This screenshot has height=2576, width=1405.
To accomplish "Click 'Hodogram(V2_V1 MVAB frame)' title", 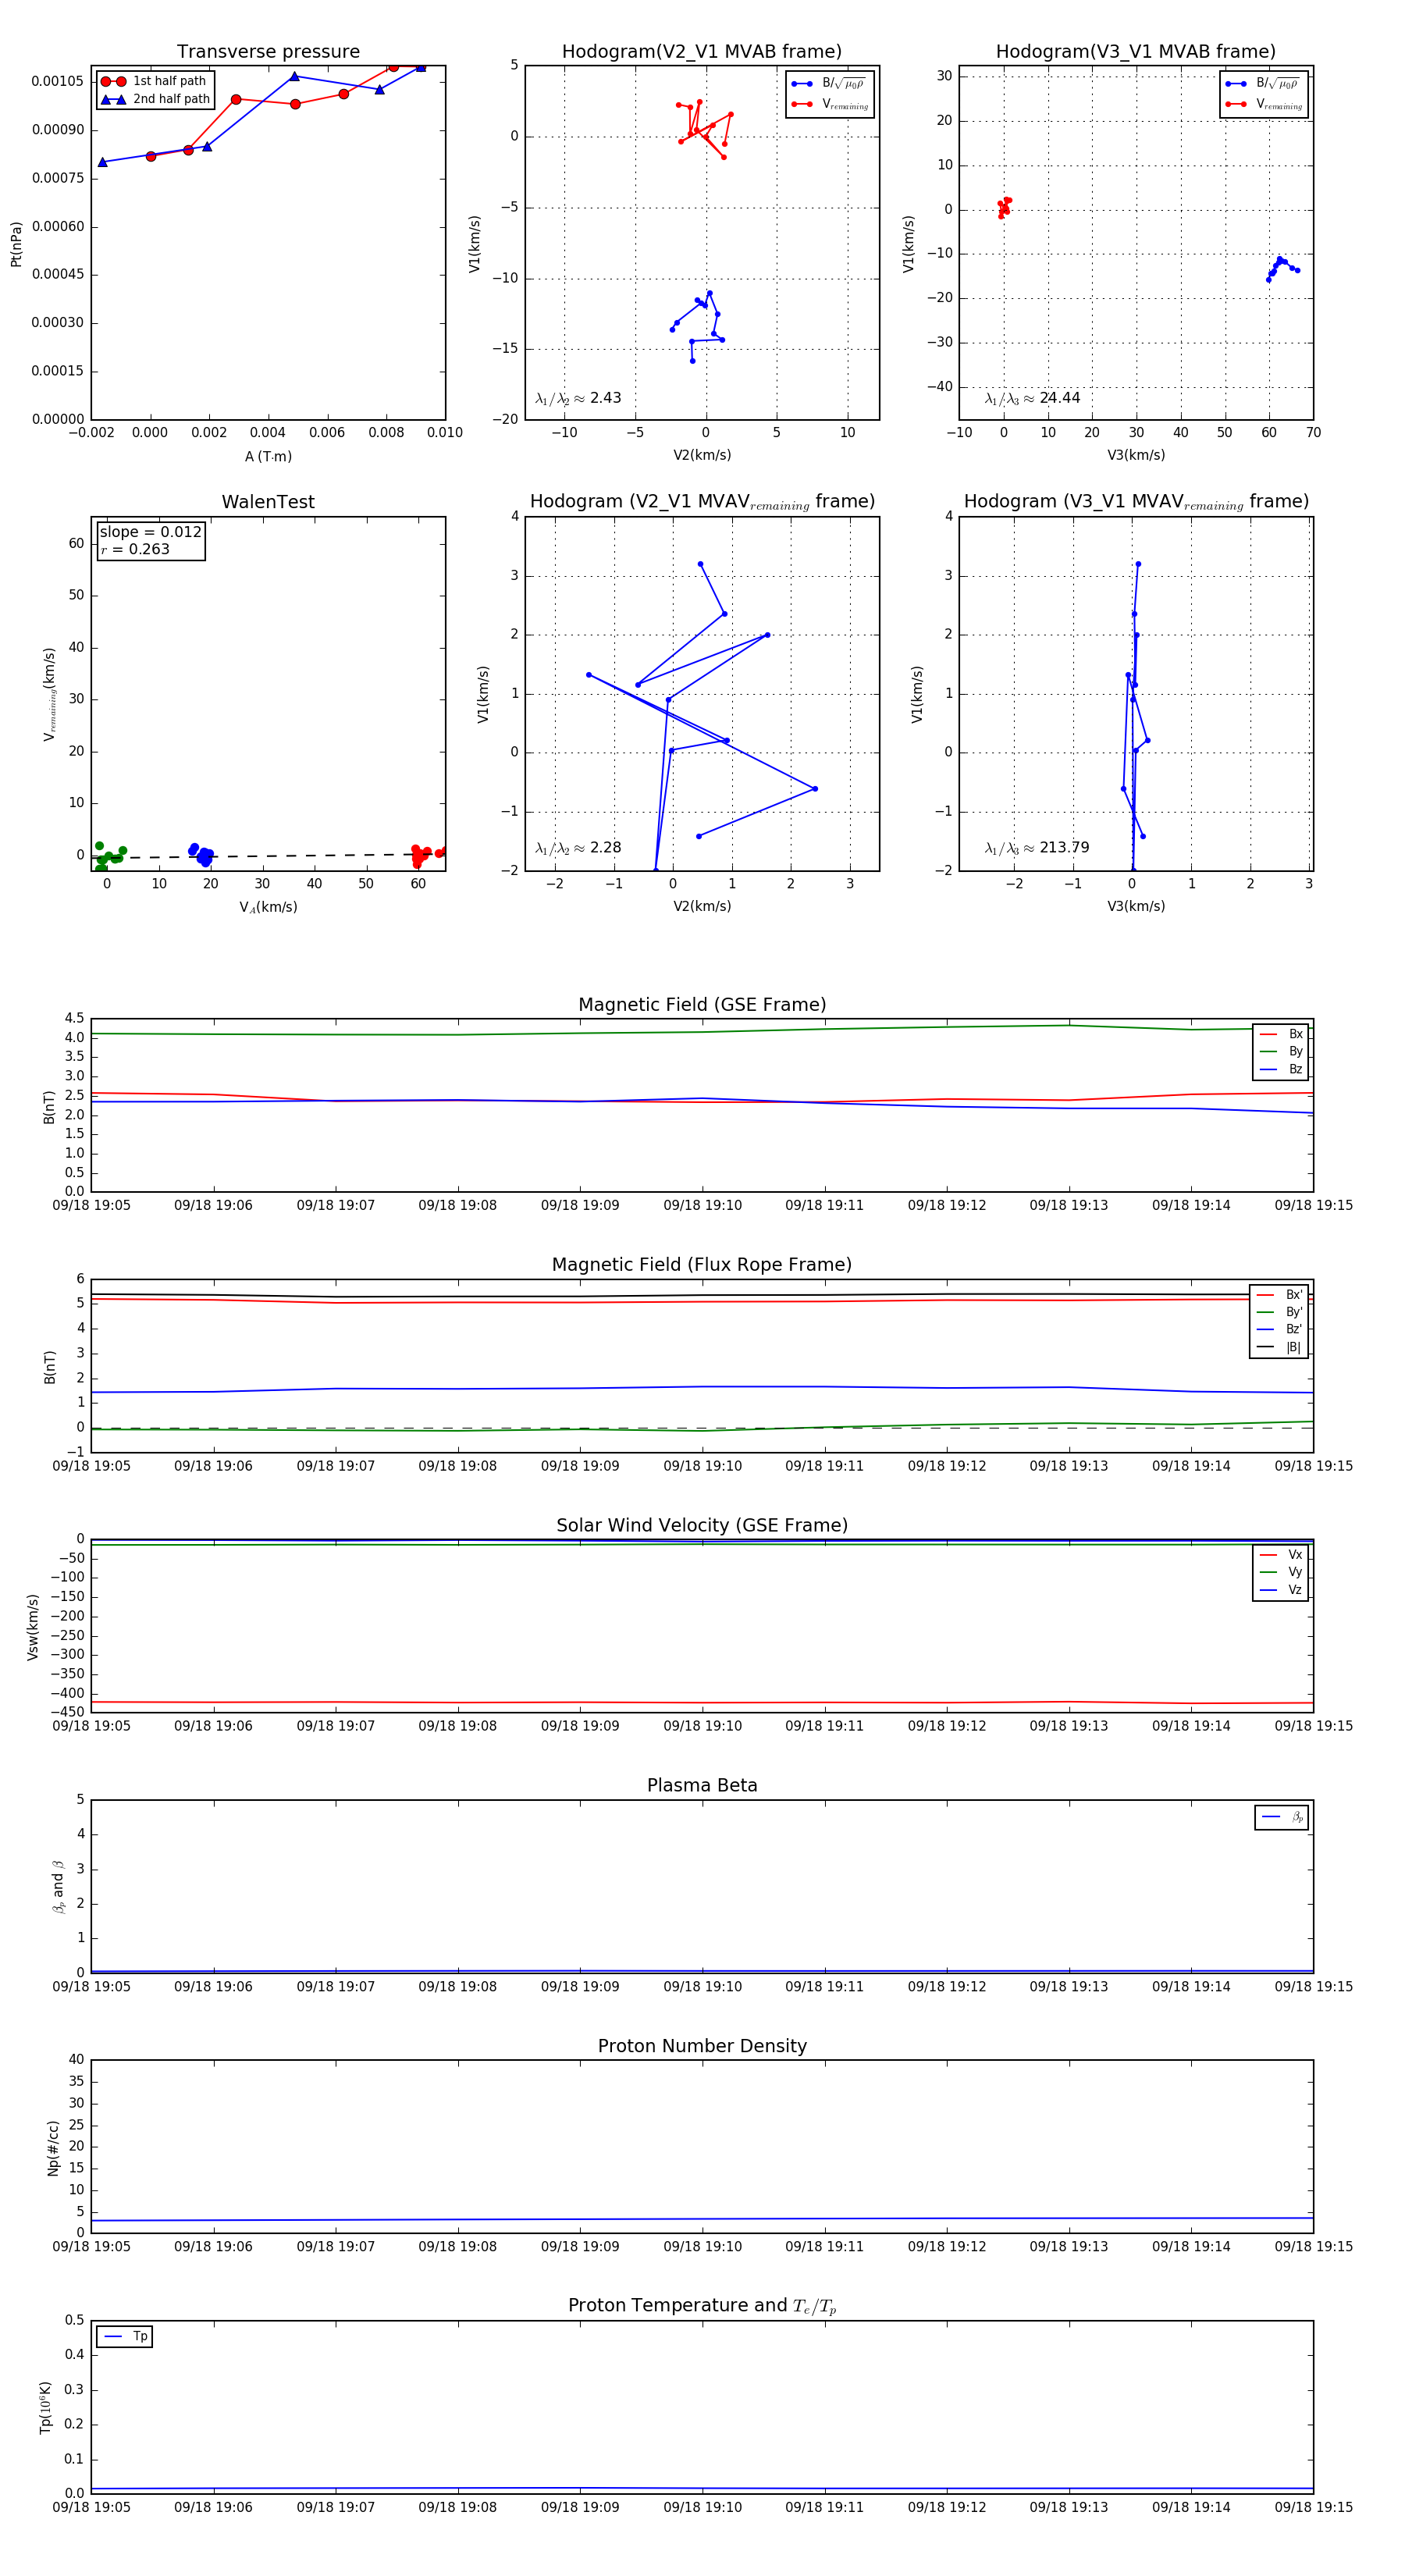I will click(702, 52).
